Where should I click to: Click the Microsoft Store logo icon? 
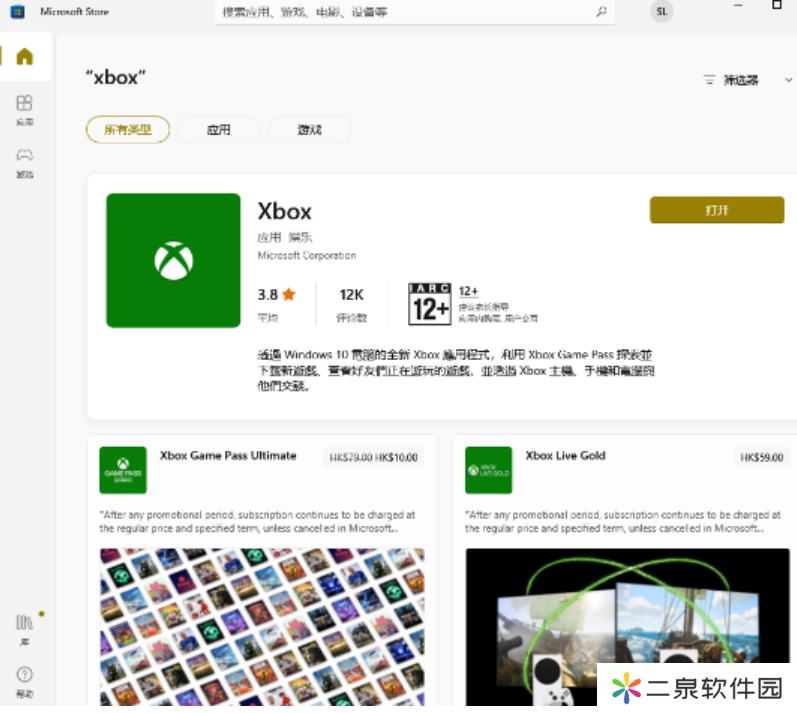coord(18,12)
